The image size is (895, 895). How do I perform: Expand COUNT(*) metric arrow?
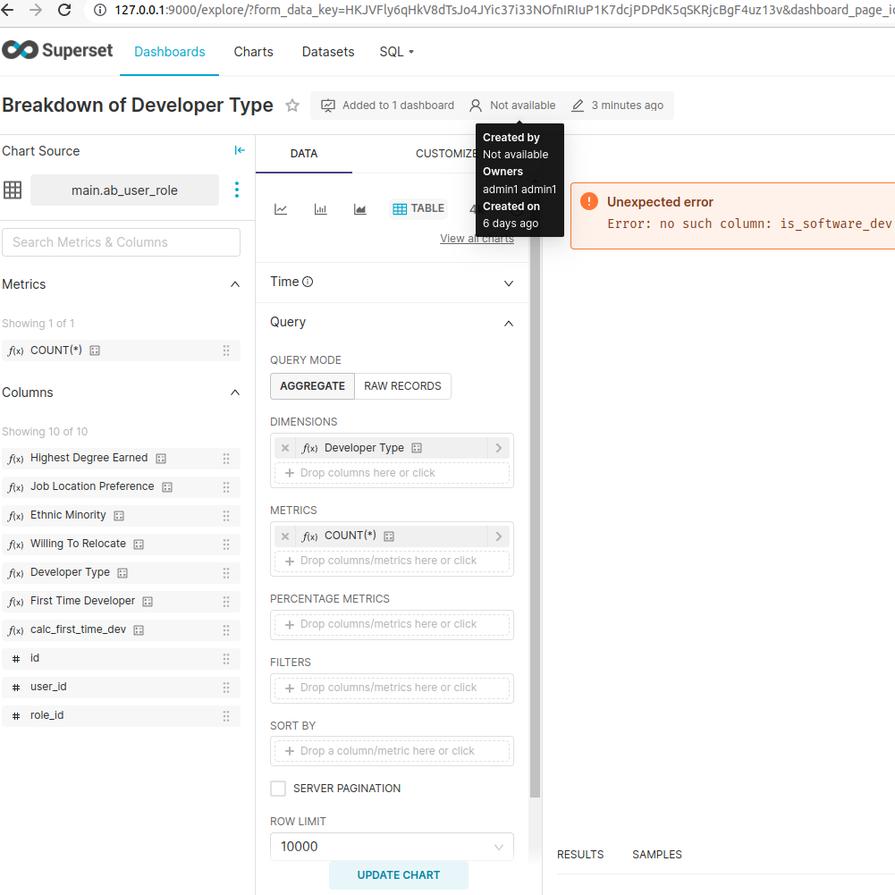499,536
